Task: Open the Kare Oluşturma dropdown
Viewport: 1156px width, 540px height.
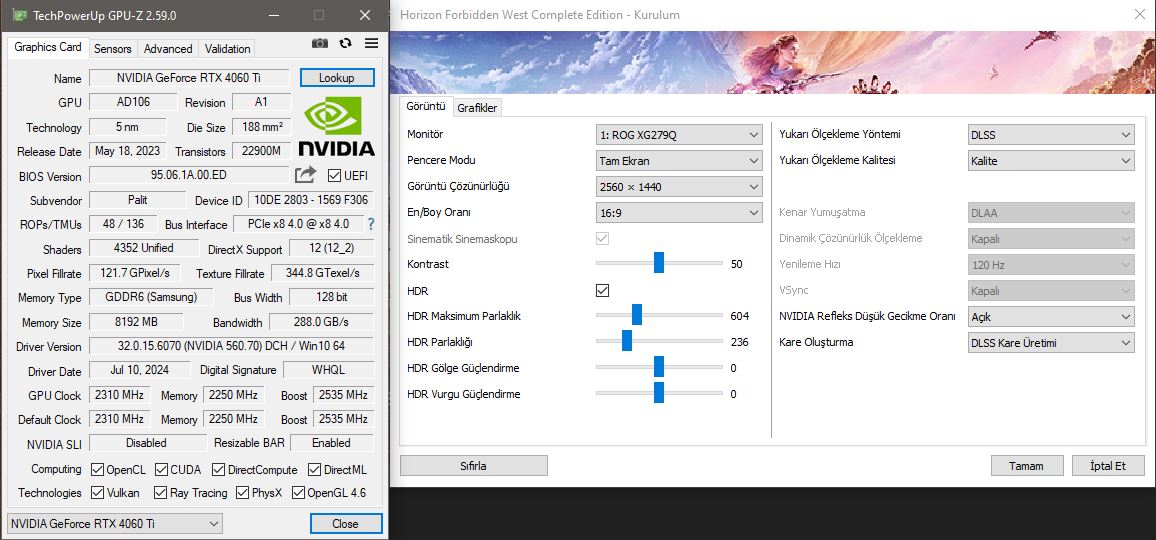Action: 1051,342
